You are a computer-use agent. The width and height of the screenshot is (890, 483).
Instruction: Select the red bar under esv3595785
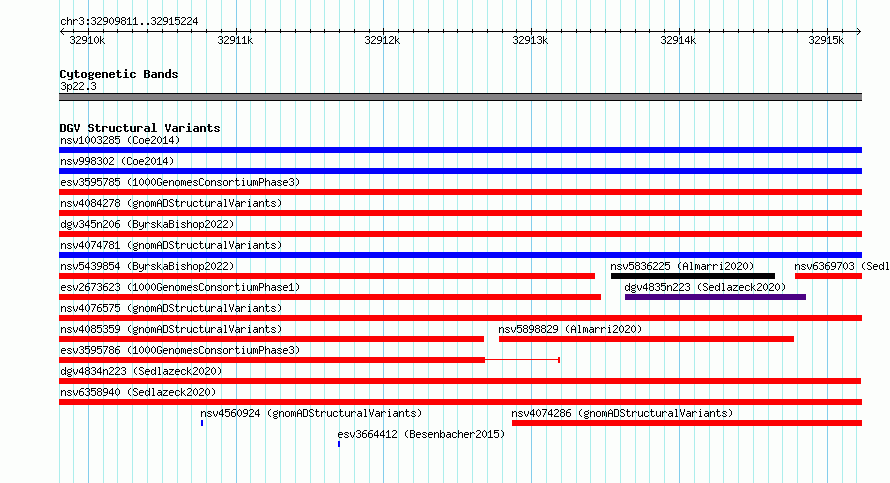[x=460, y=192]
